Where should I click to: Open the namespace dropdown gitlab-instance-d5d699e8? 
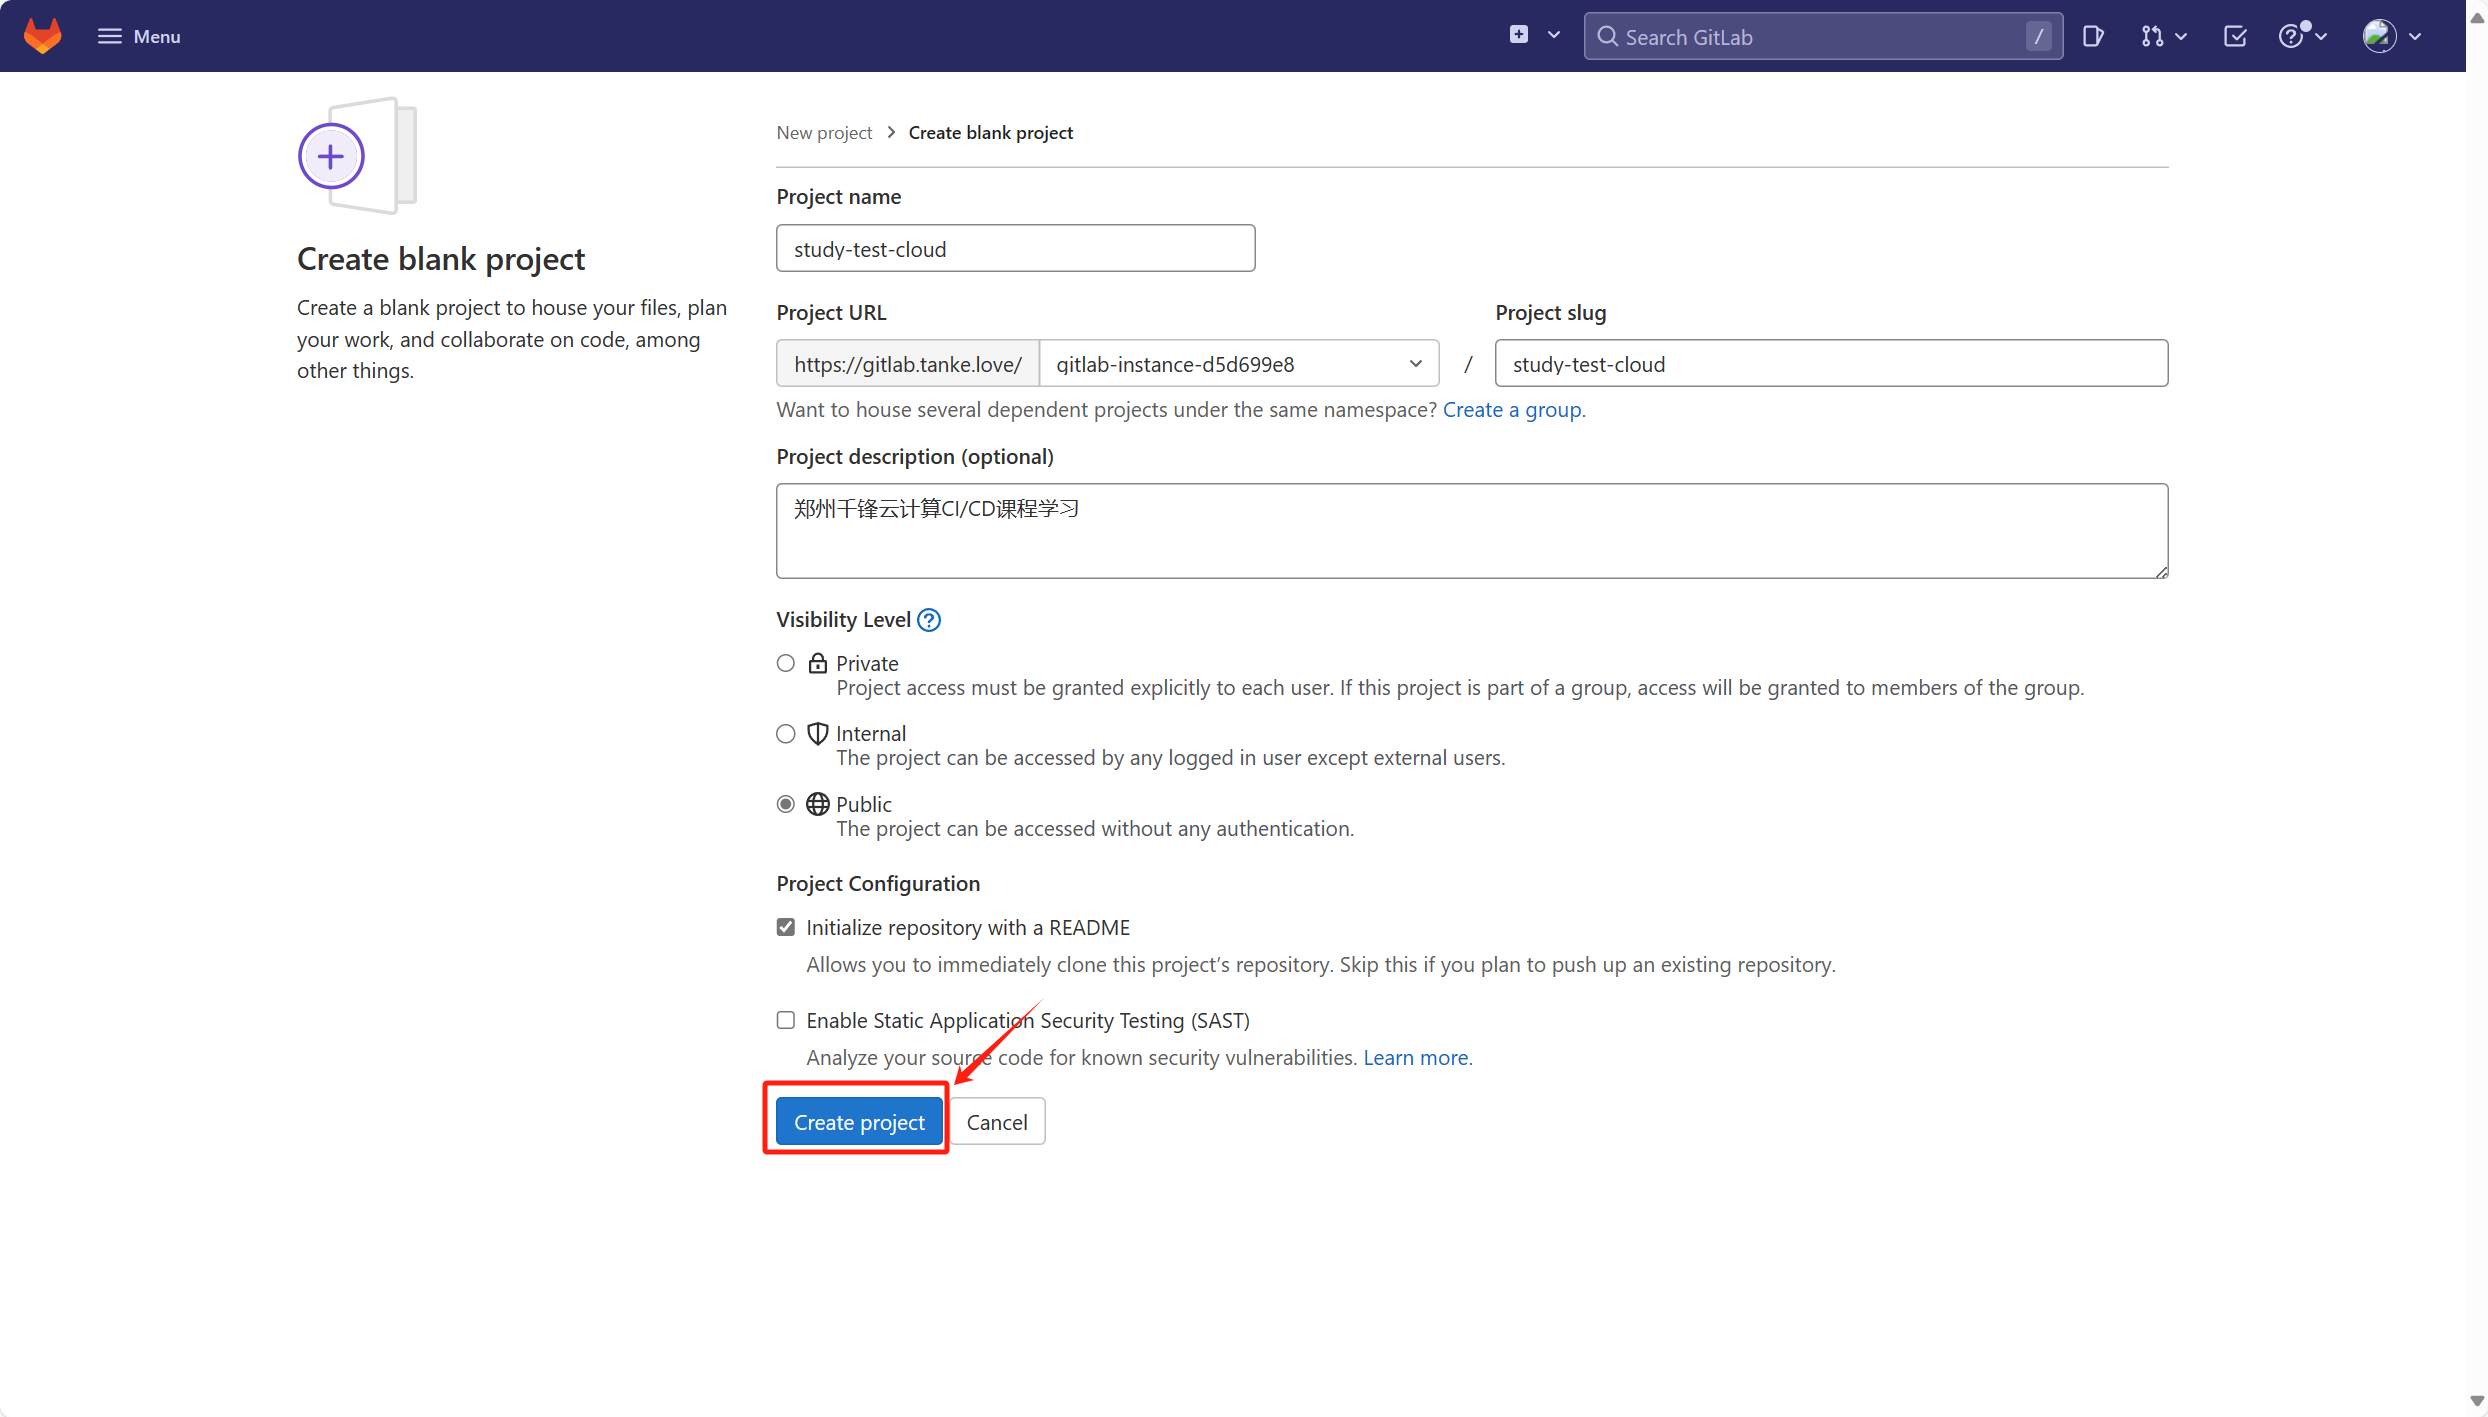[x=1238, y=364]
